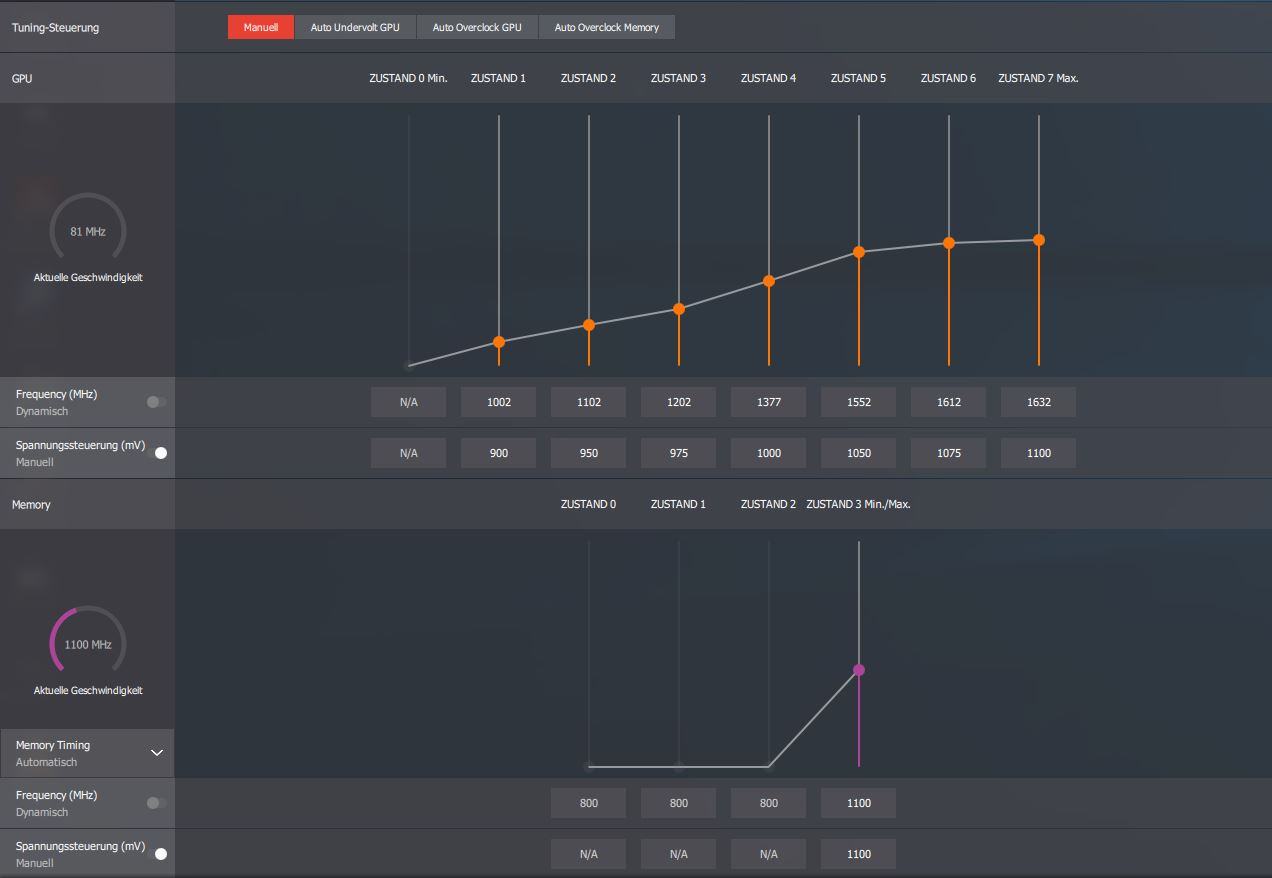The height and width of the screenshot is (878, 1272).
Task: Click GPU Zustand 5 slider handle
Action: coord(859,252)
